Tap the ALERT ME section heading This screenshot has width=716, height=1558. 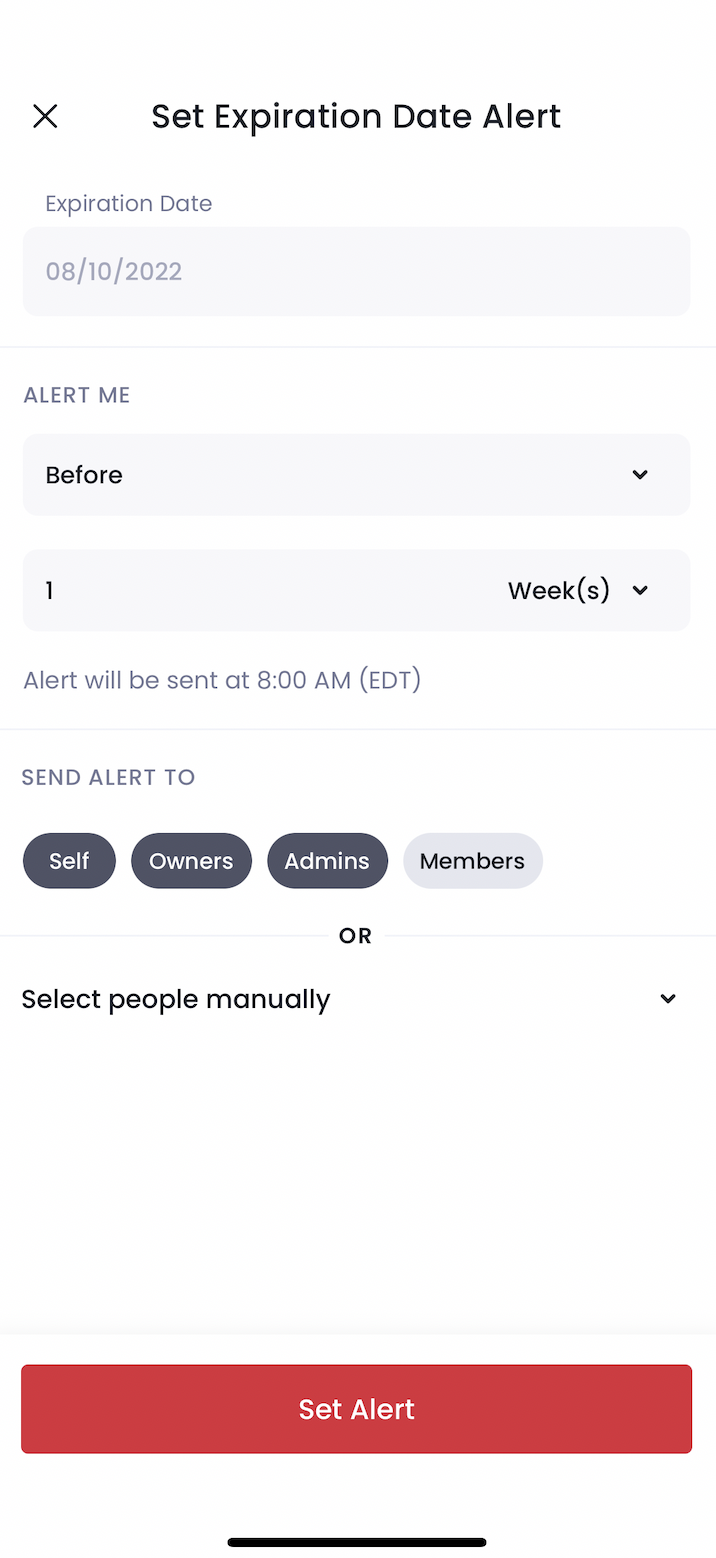77,395
